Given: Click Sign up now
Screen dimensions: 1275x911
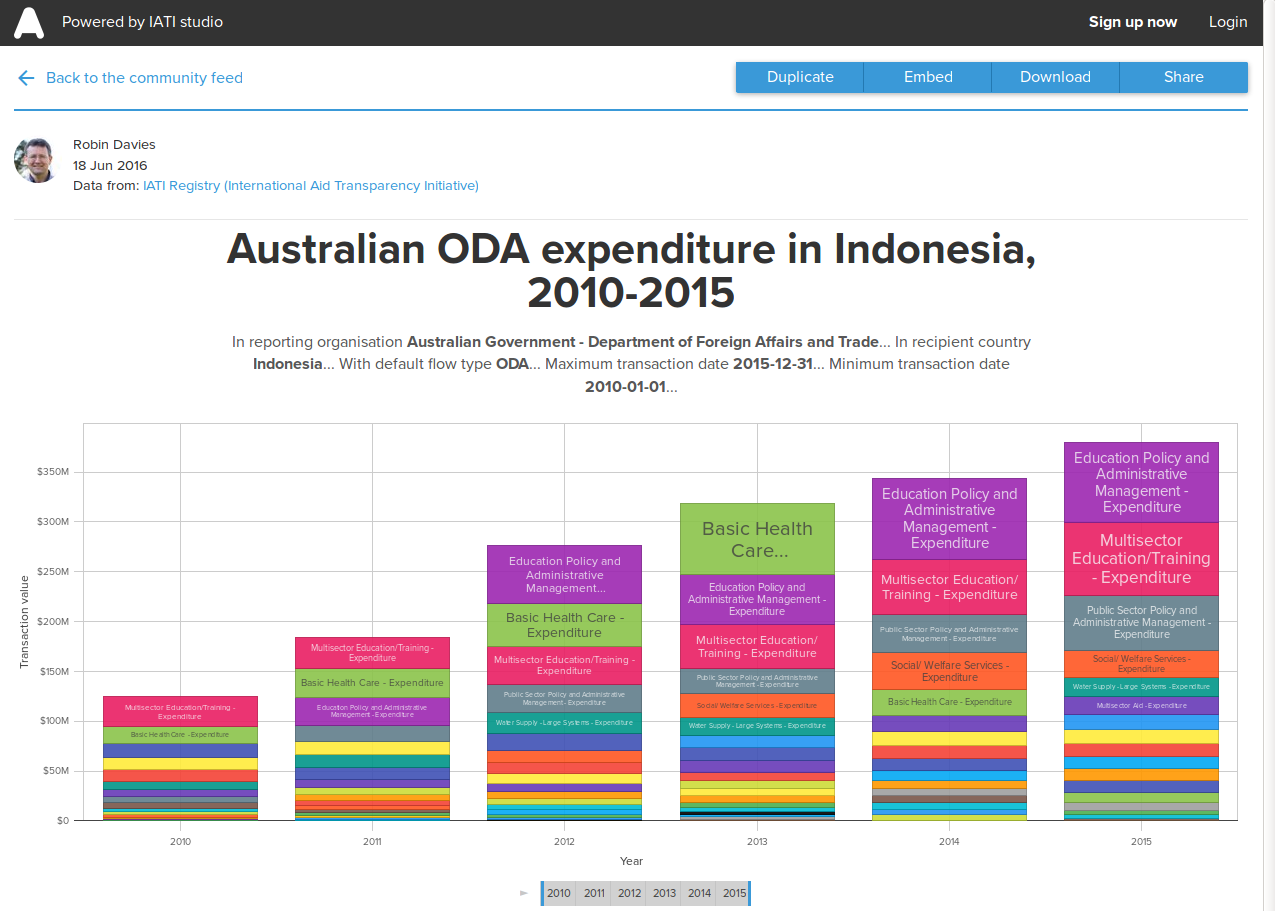Looking at the screenshot, I should pos(1132,22).
